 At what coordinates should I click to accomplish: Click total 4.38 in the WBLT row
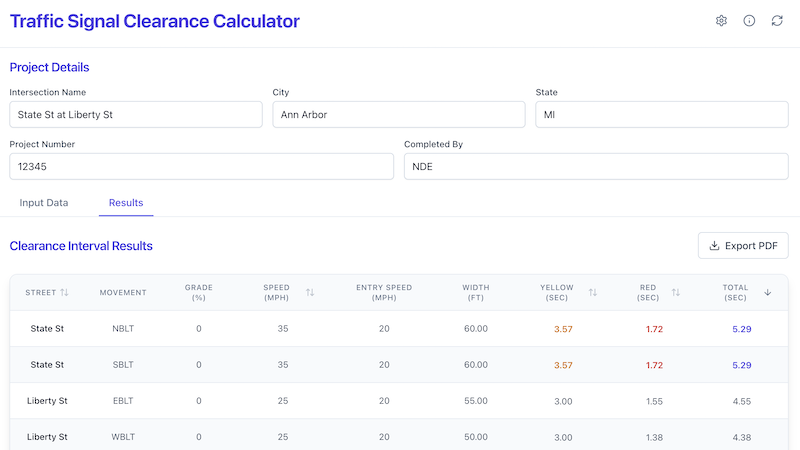[x=742, y=438]
